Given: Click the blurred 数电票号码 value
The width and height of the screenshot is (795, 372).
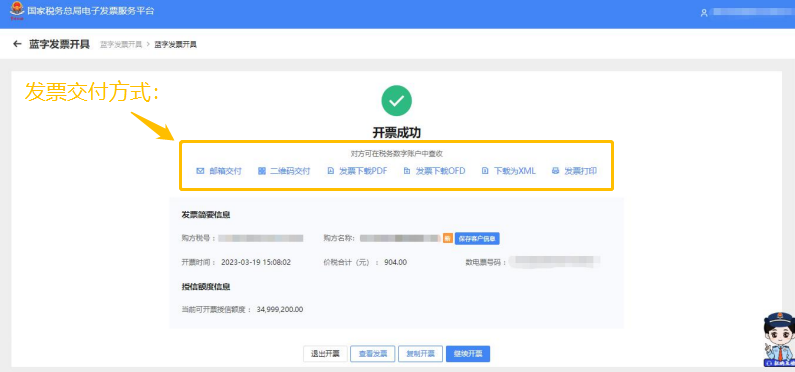Looking at the screenshot, I should (555, 261).
